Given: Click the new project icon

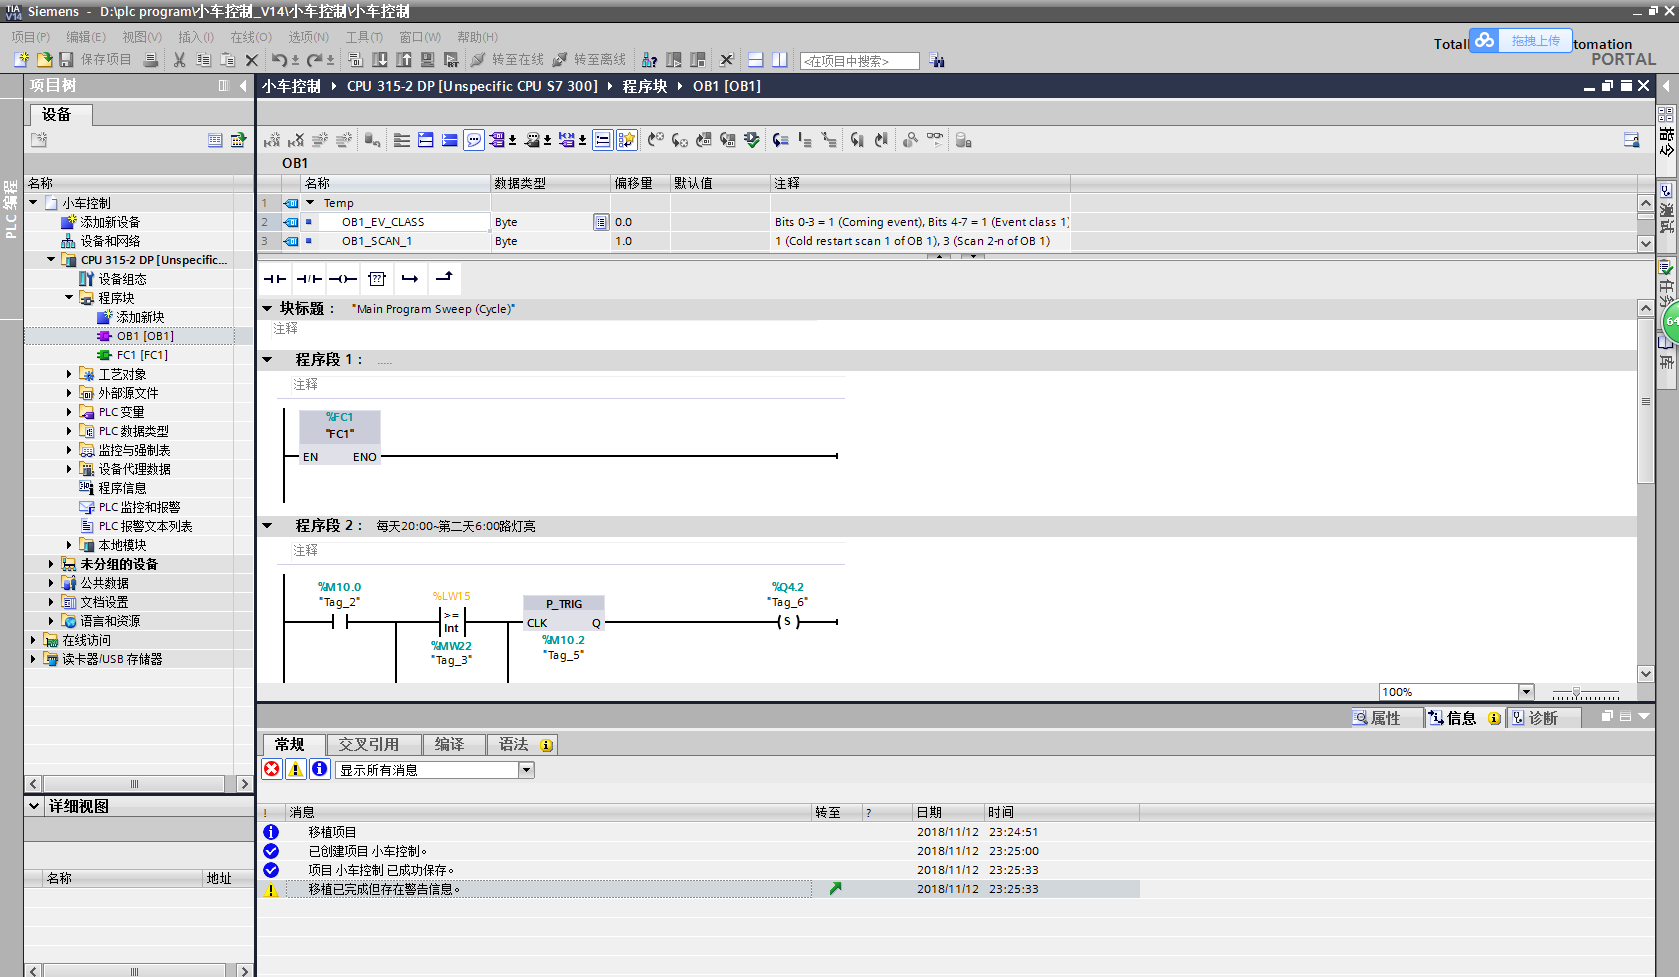Looking at the screenshot, I should [x=21, y=60].
